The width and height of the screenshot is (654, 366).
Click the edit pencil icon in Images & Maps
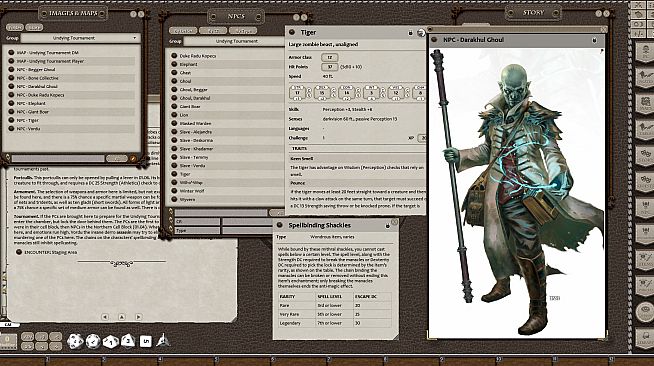pyautogui.click(x=133, y=158)
